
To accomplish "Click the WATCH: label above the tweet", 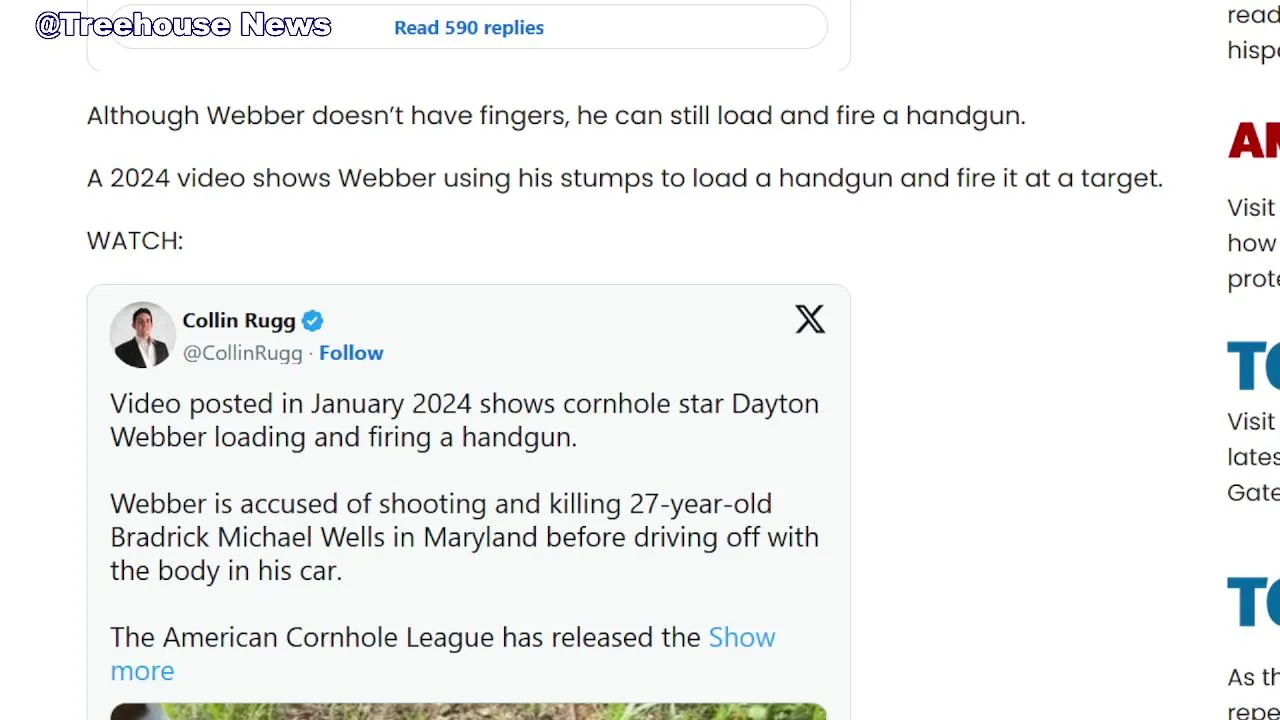I will click(x=135, y=241).
